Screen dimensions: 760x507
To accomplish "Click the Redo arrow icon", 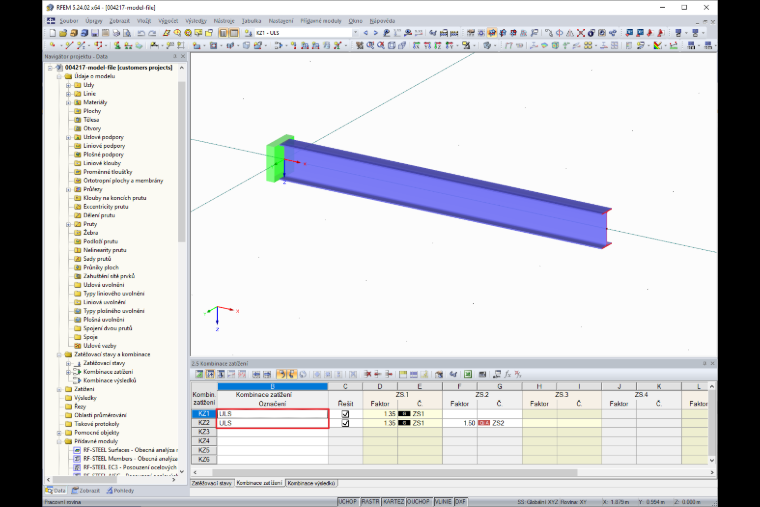I will click(152, 33).
